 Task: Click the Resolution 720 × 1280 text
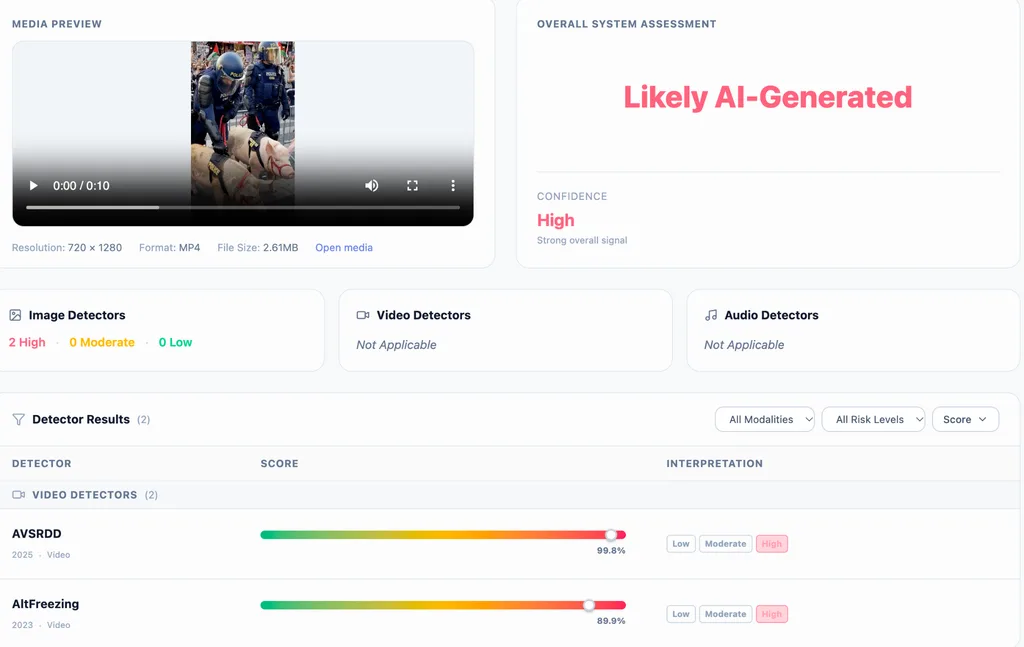coord(67,247)
